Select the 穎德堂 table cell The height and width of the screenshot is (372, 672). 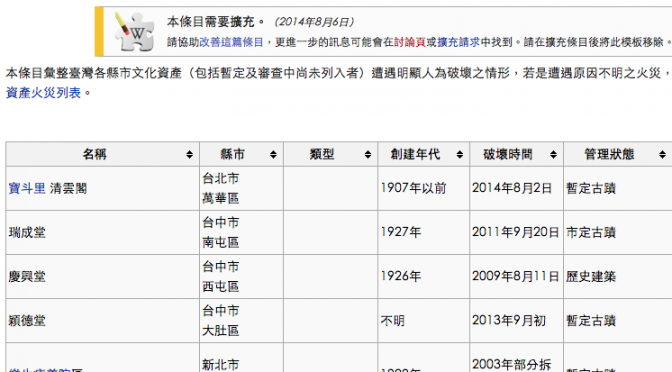(x=102, y=321)
